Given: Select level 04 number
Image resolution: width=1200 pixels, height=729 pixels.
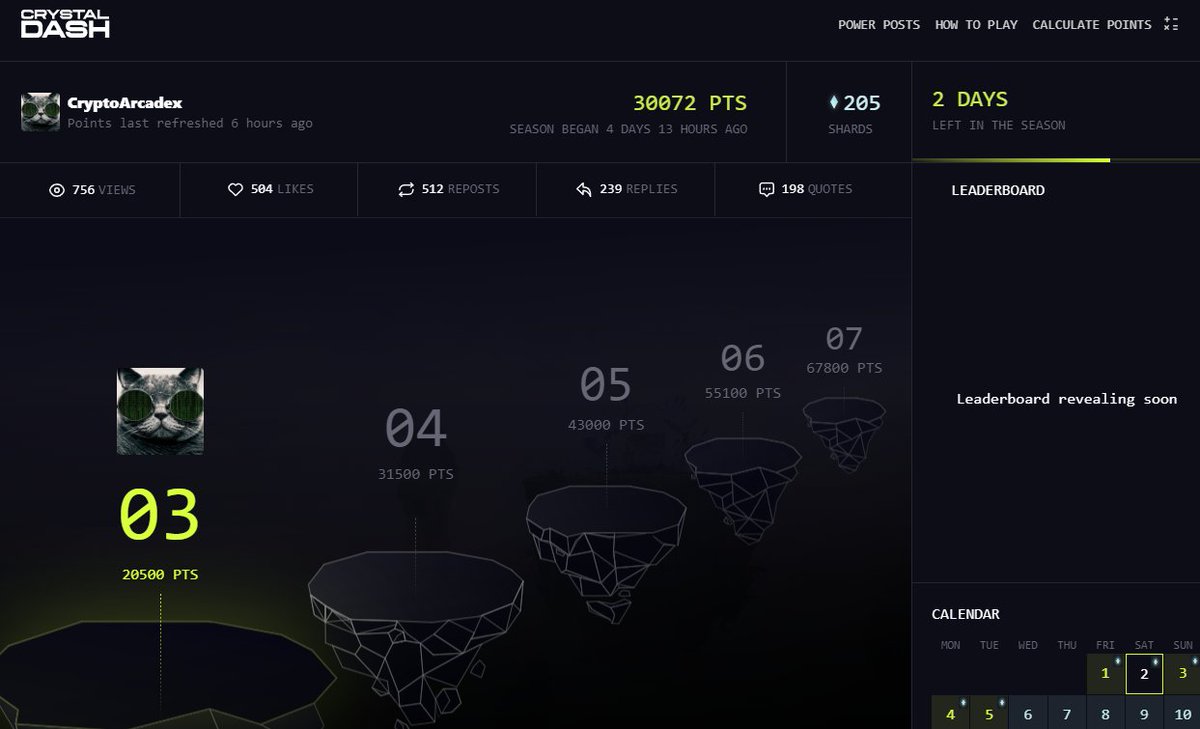Looking at the screenshot, I should point(416,428).
